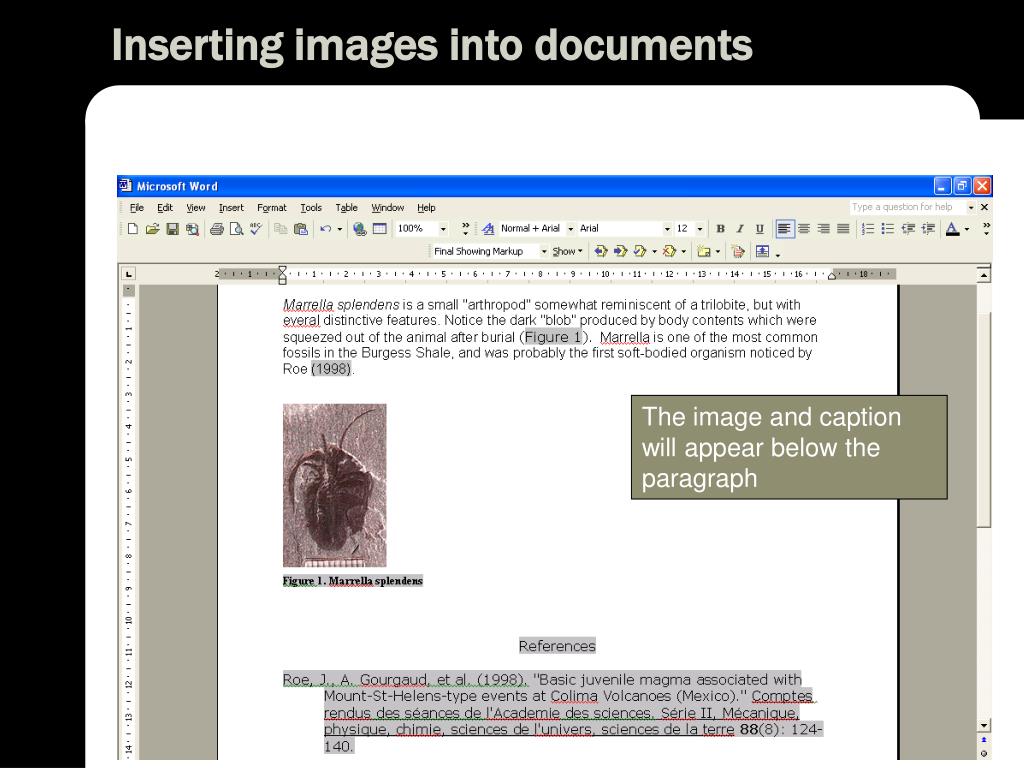Open the Font name dropdown

pos(667,229)
